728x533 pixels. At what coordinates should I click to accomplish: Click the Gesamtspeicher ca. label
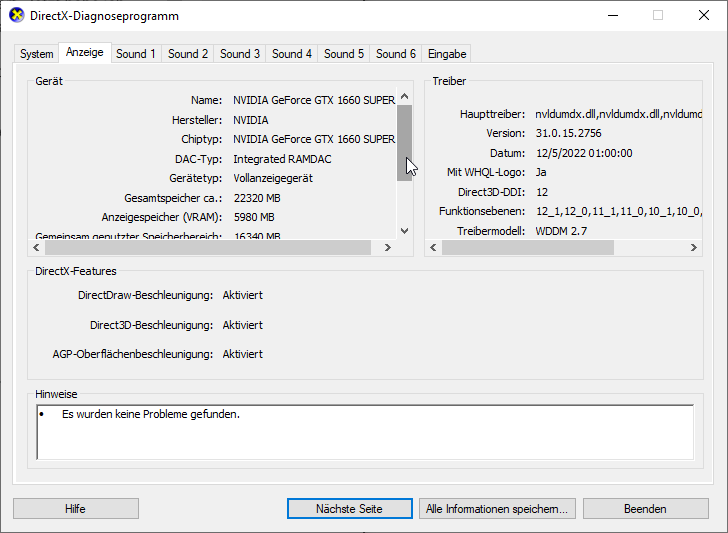[173, 198]
